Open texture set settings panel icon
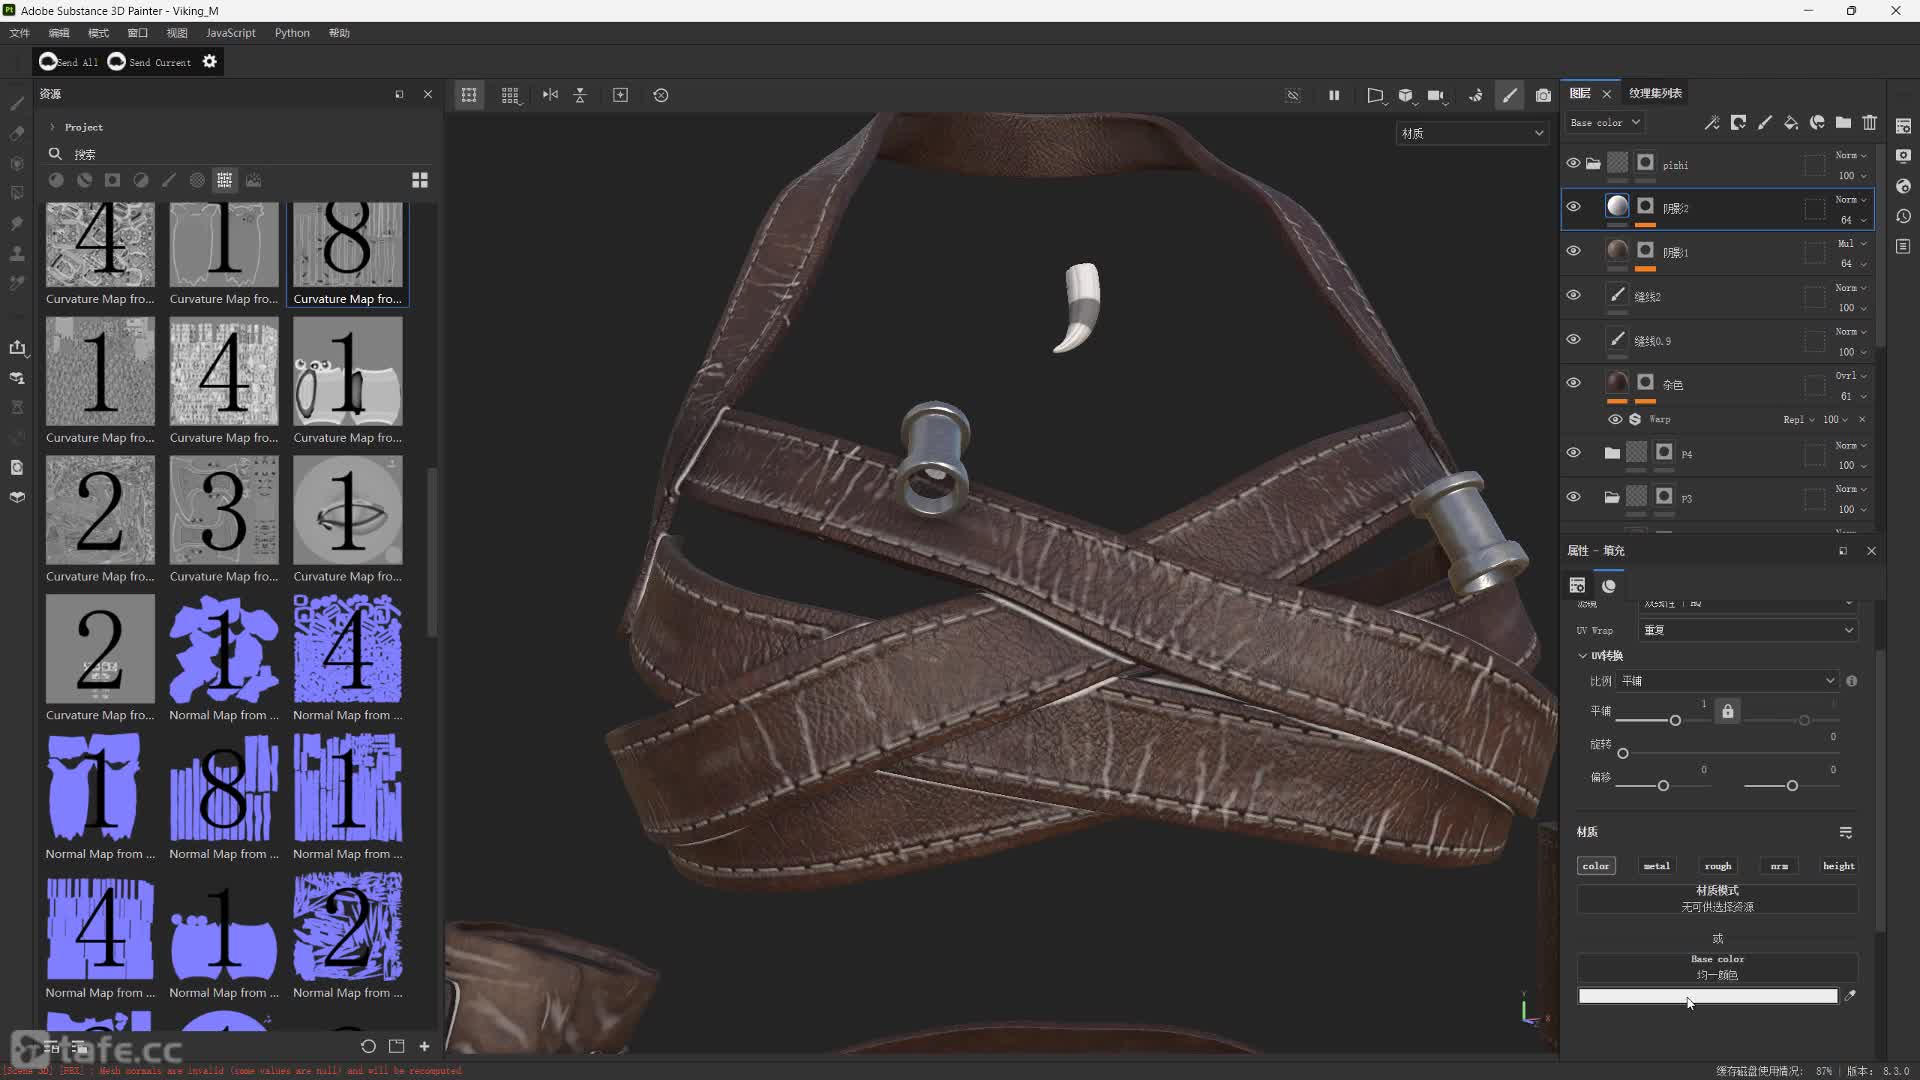 point(1903,126)
